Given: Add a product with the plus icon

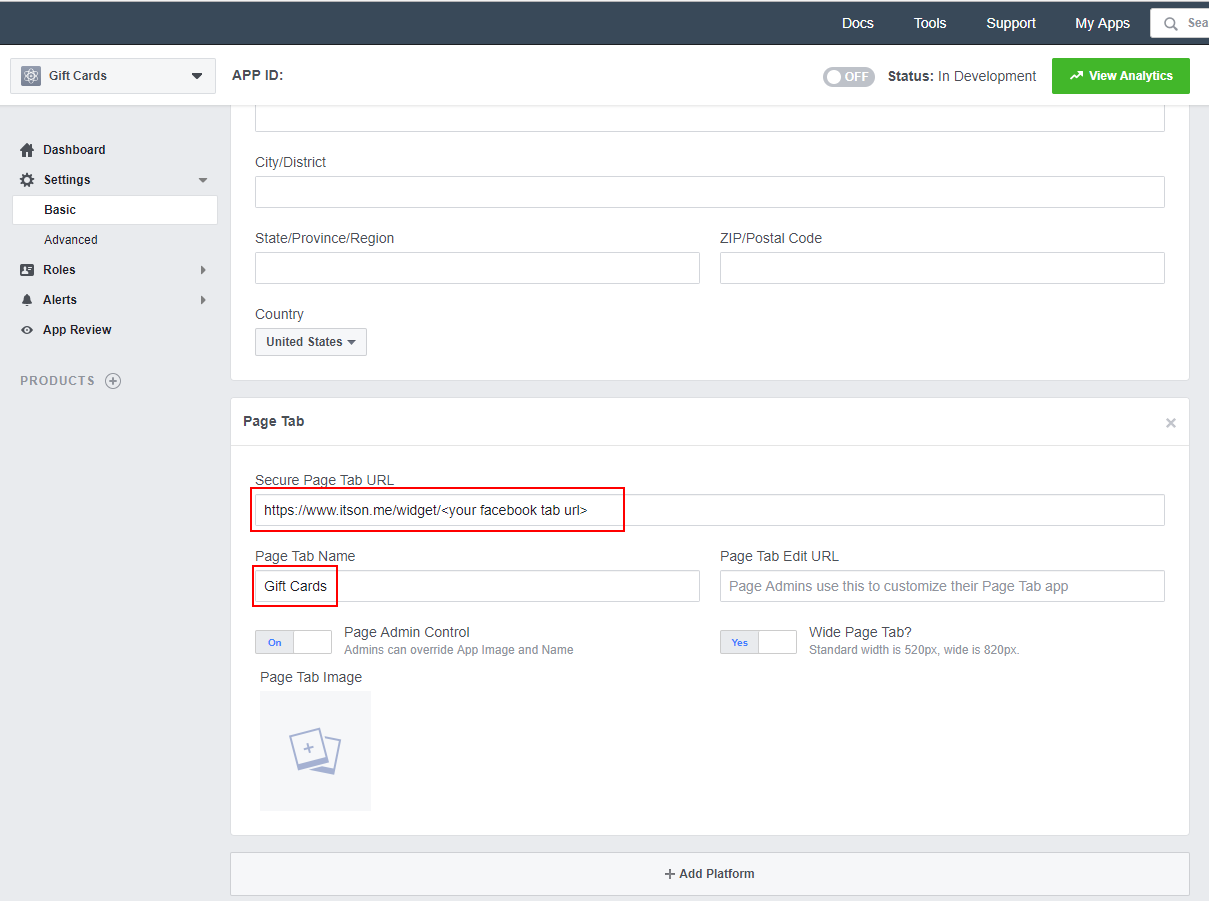Looking at the screenshot, I should point(113,381).
